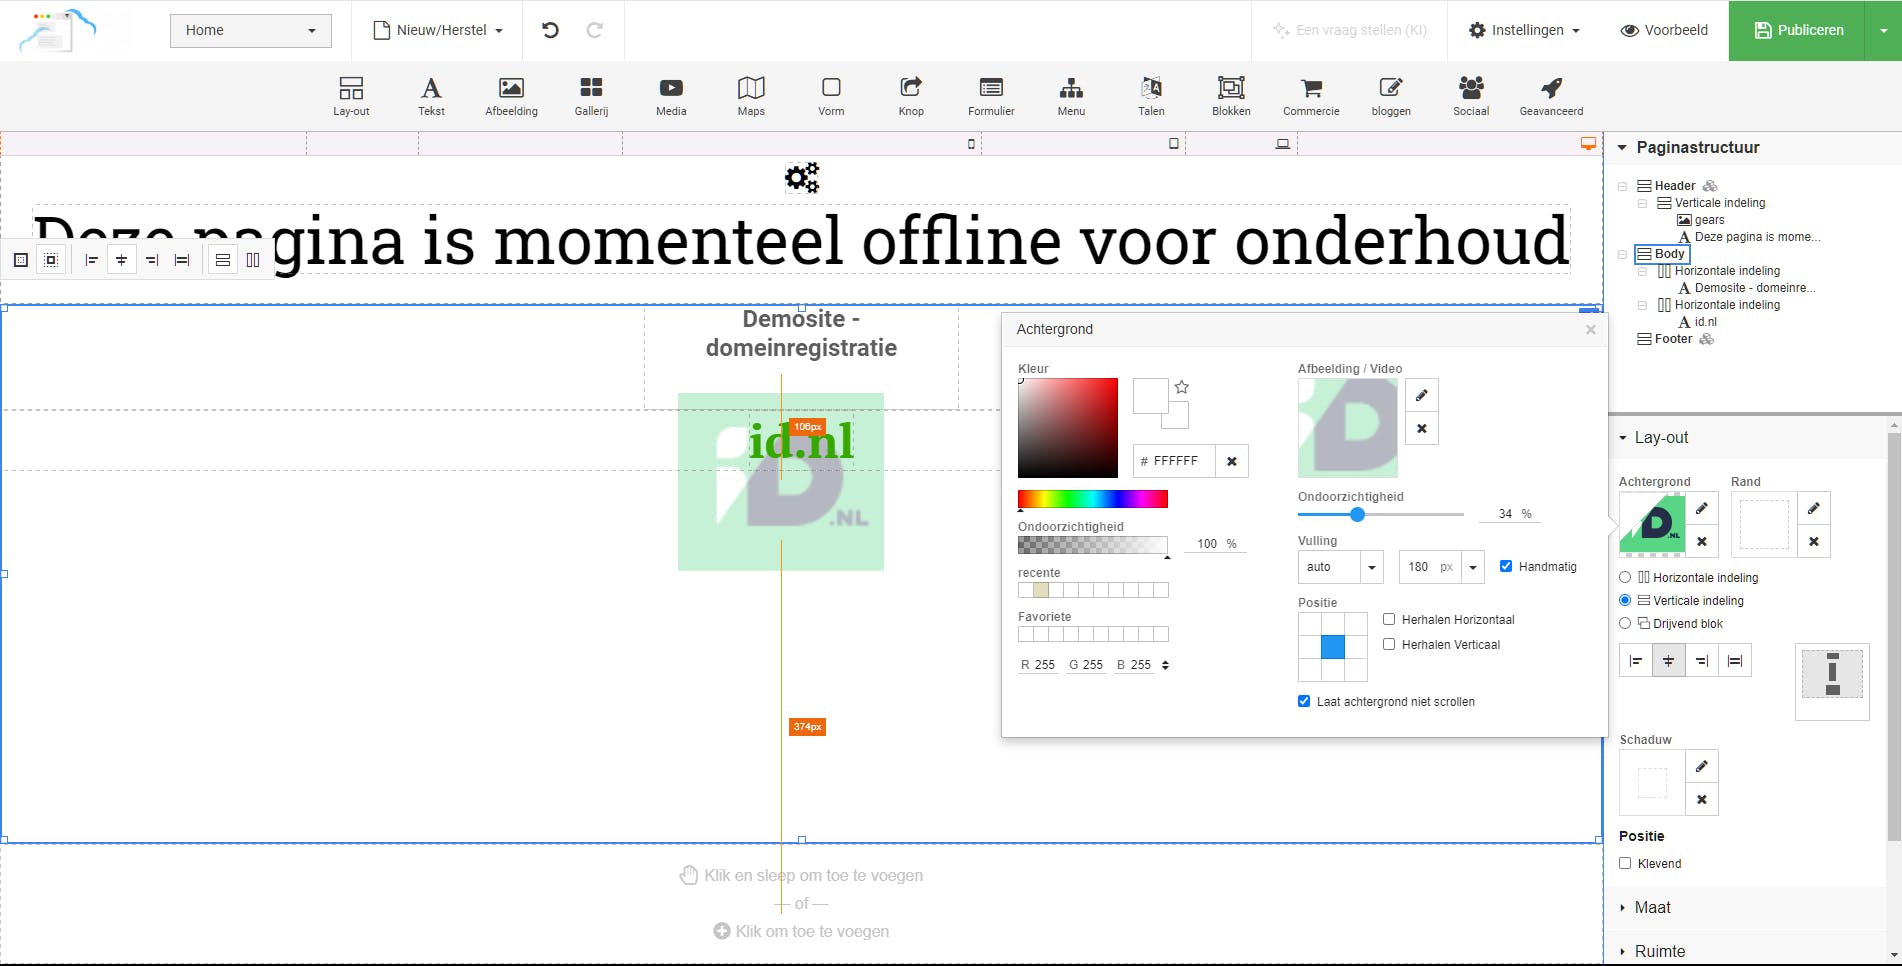This screenshot has height=966, width=1902.
Task: Open the Gallerij tool
Action: point(591,96)
